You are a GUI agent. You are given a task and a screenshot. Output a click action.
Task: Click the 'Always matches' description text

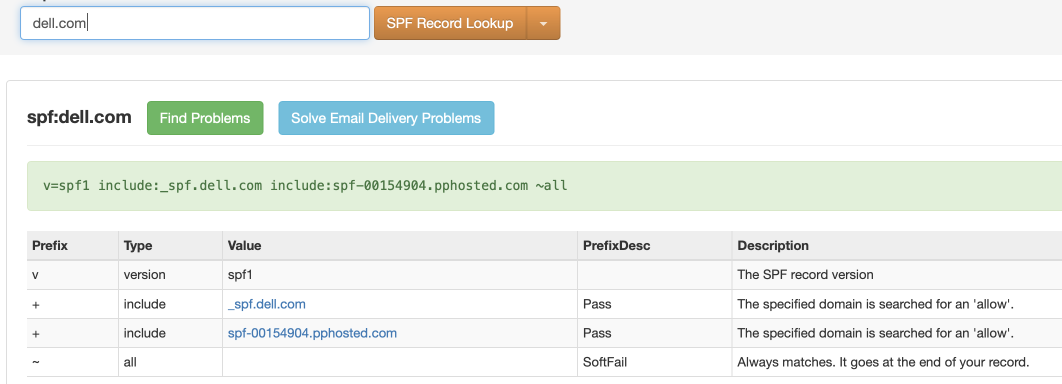883,362
